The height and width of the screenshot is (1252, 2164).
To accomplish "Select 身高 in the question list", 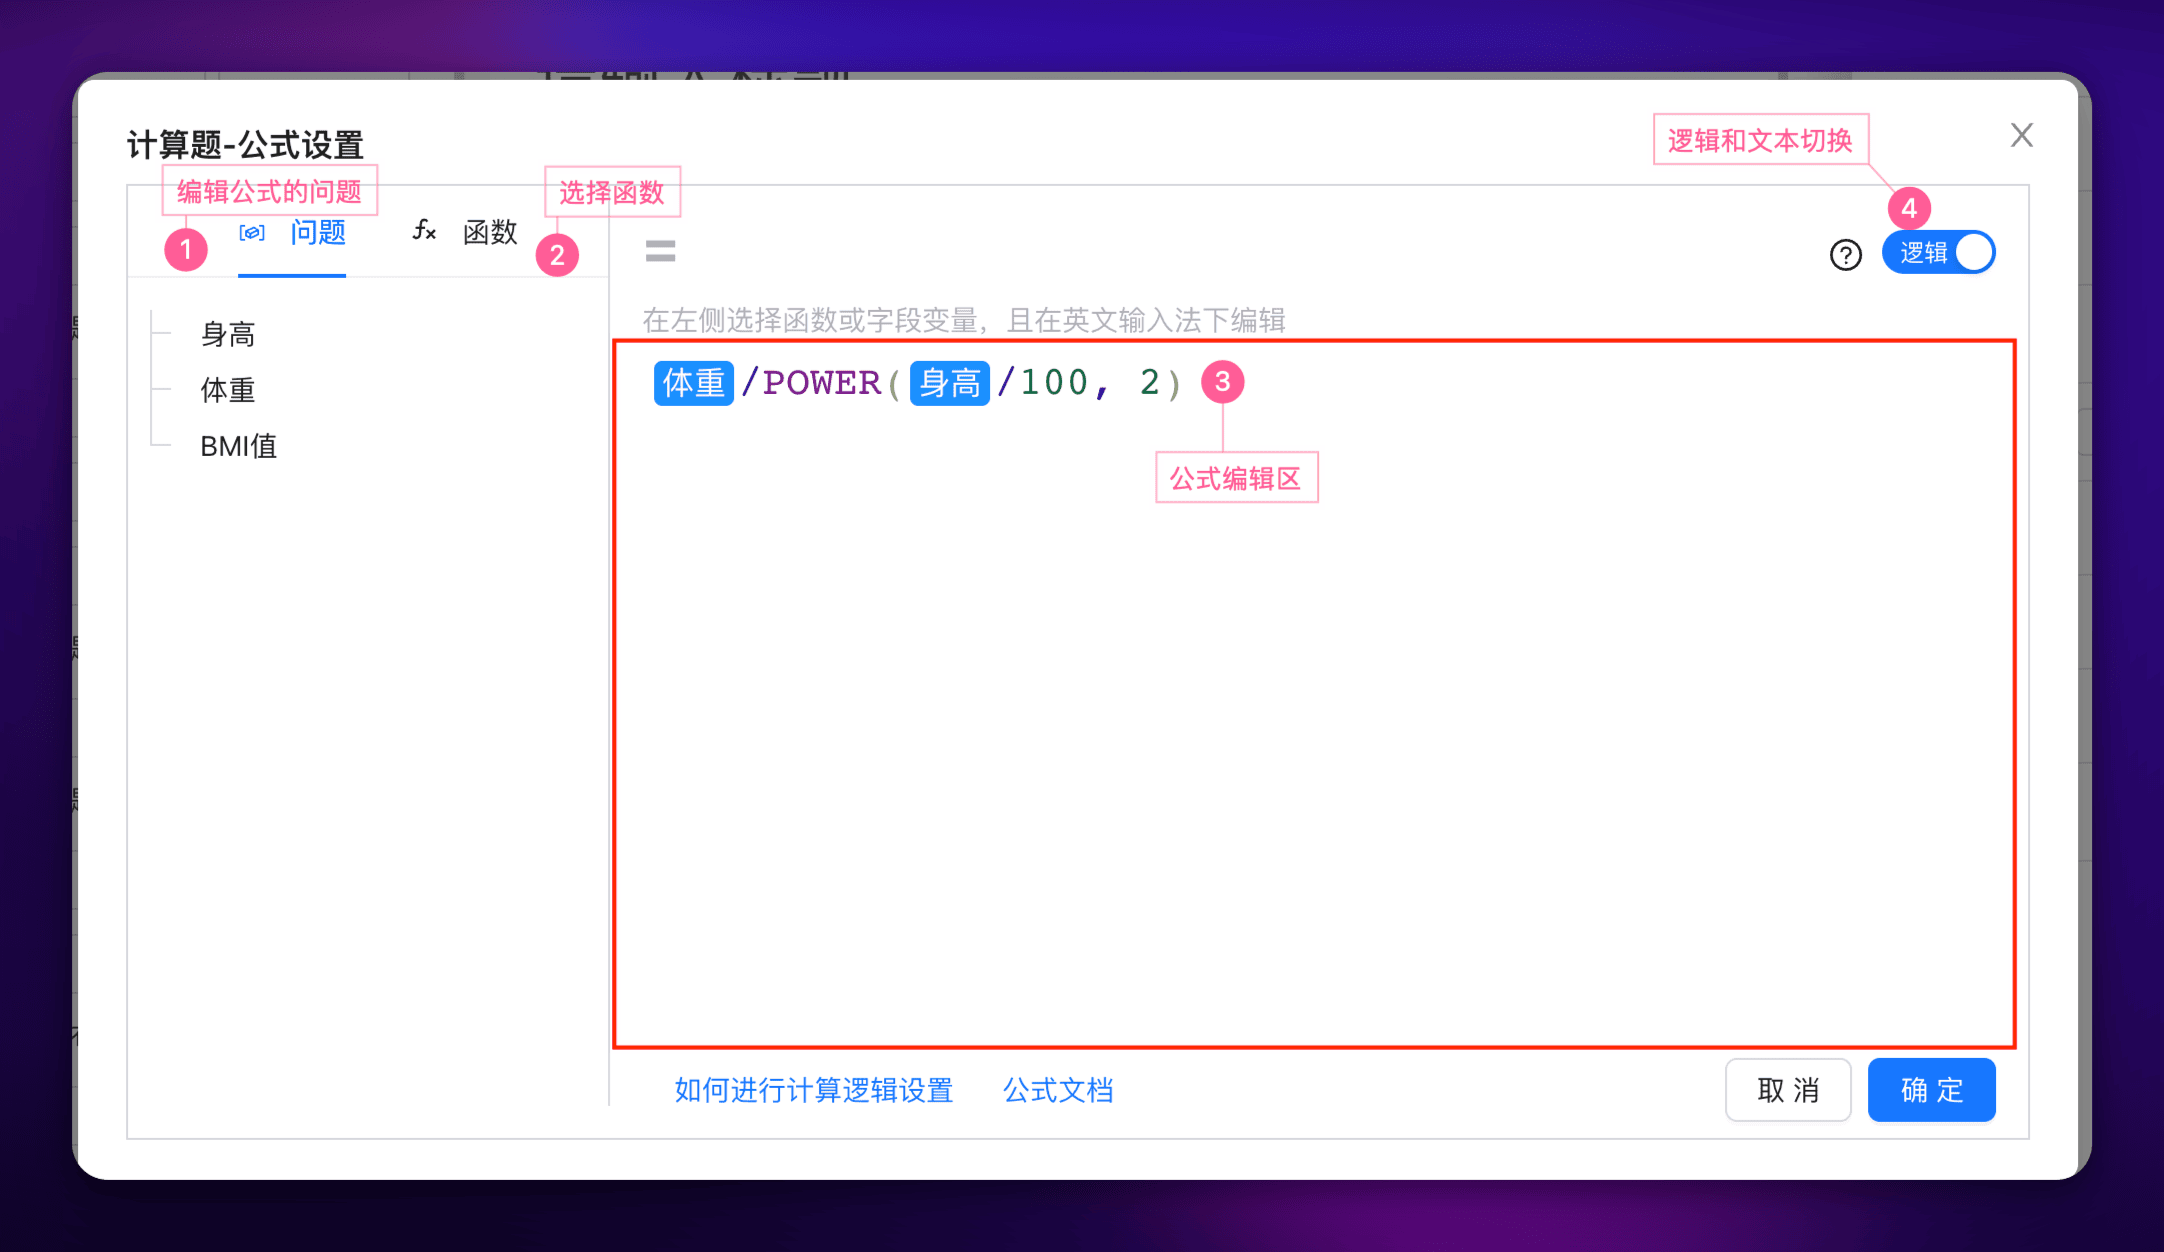I will click(x=228, y=334).
